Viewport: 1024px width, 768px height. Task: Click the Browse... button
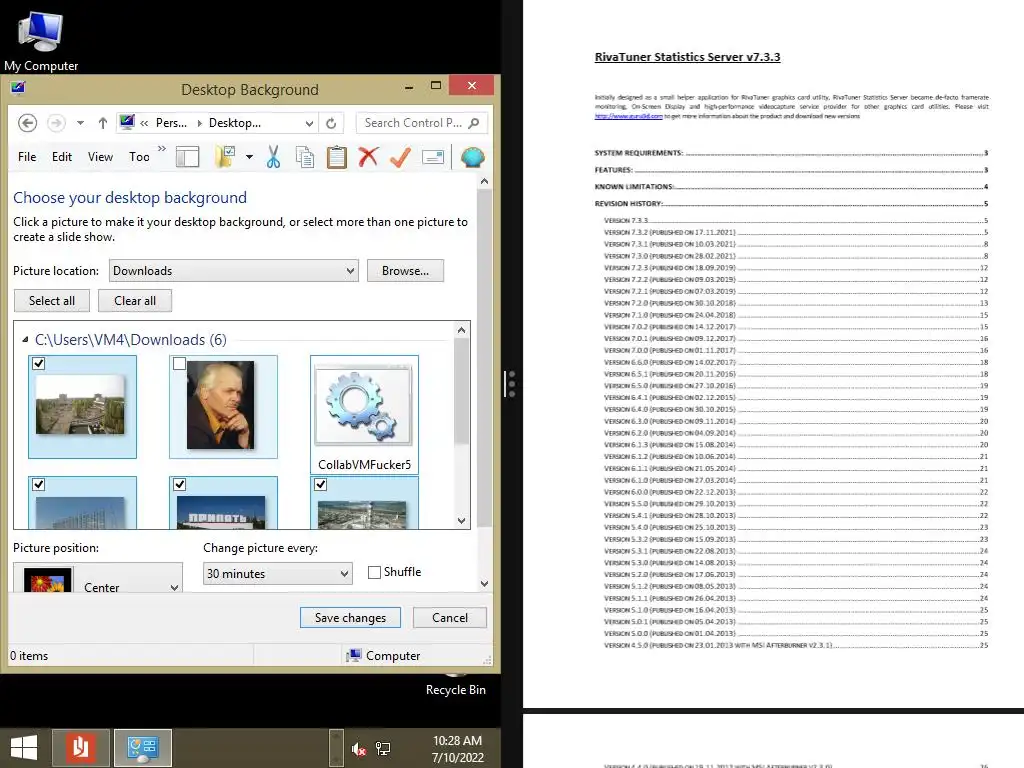pyautogui.click(x=405, y=270)
